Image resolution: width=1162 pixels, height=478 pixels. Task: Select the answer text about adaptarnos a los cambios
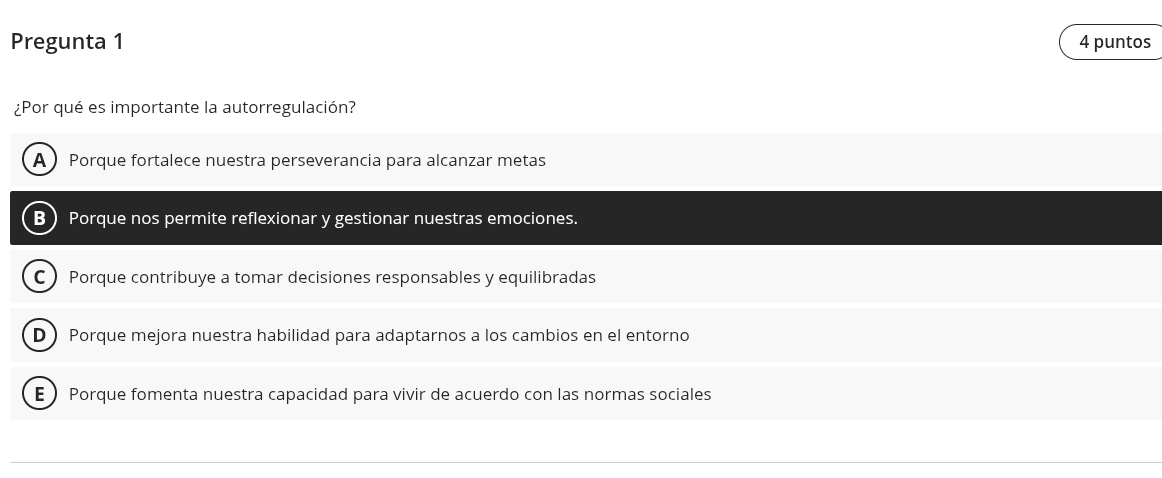(379, 335)
